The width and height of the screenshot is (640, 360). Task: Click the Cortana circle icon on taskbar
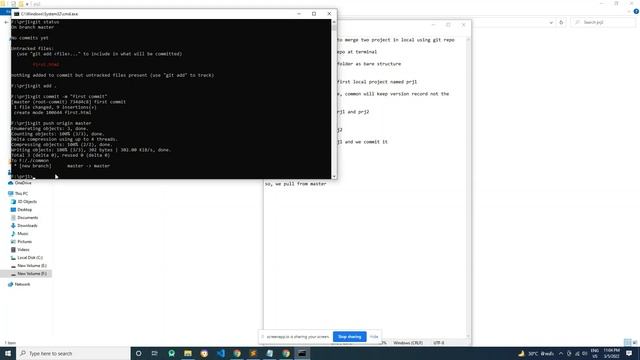(138, 353)
